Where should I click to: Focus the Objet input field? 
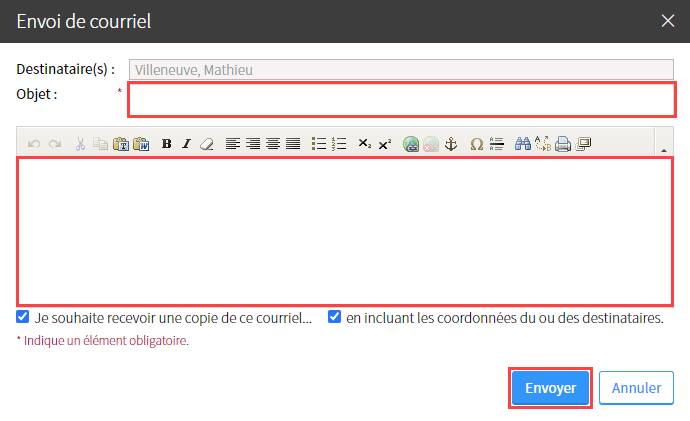tap(402, 99)
